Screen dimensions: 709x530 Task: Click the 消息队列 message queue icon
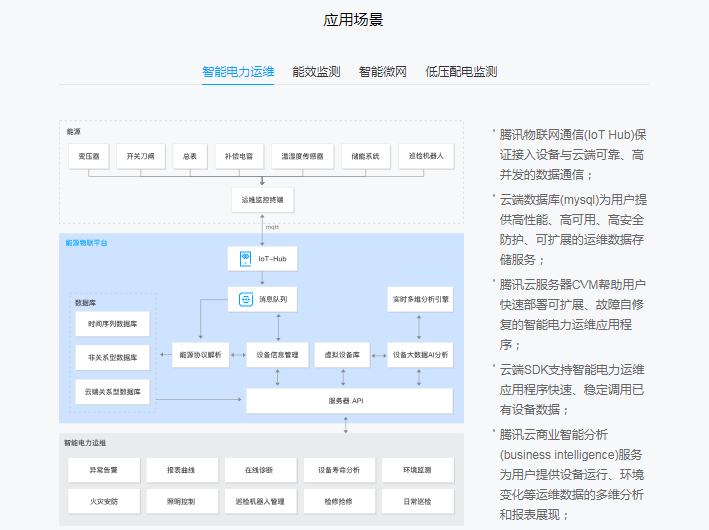(x=246, y=299)
